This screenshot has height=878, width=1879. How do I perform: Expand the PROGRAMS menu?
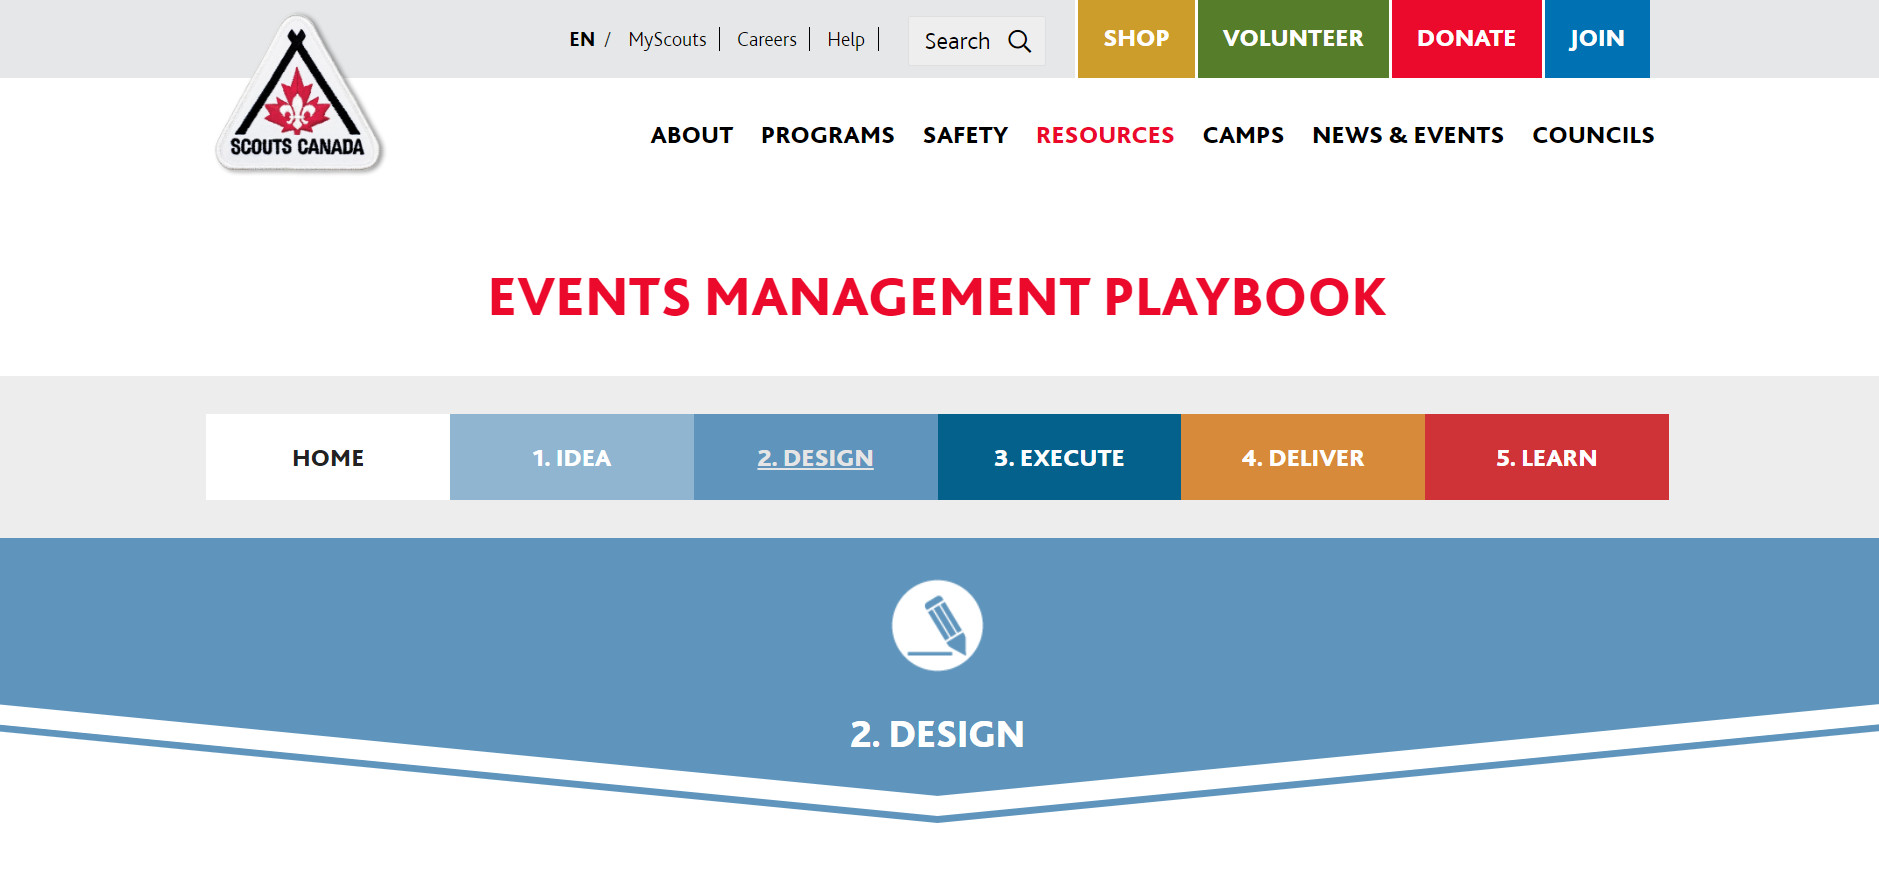[x=827, y=135]
